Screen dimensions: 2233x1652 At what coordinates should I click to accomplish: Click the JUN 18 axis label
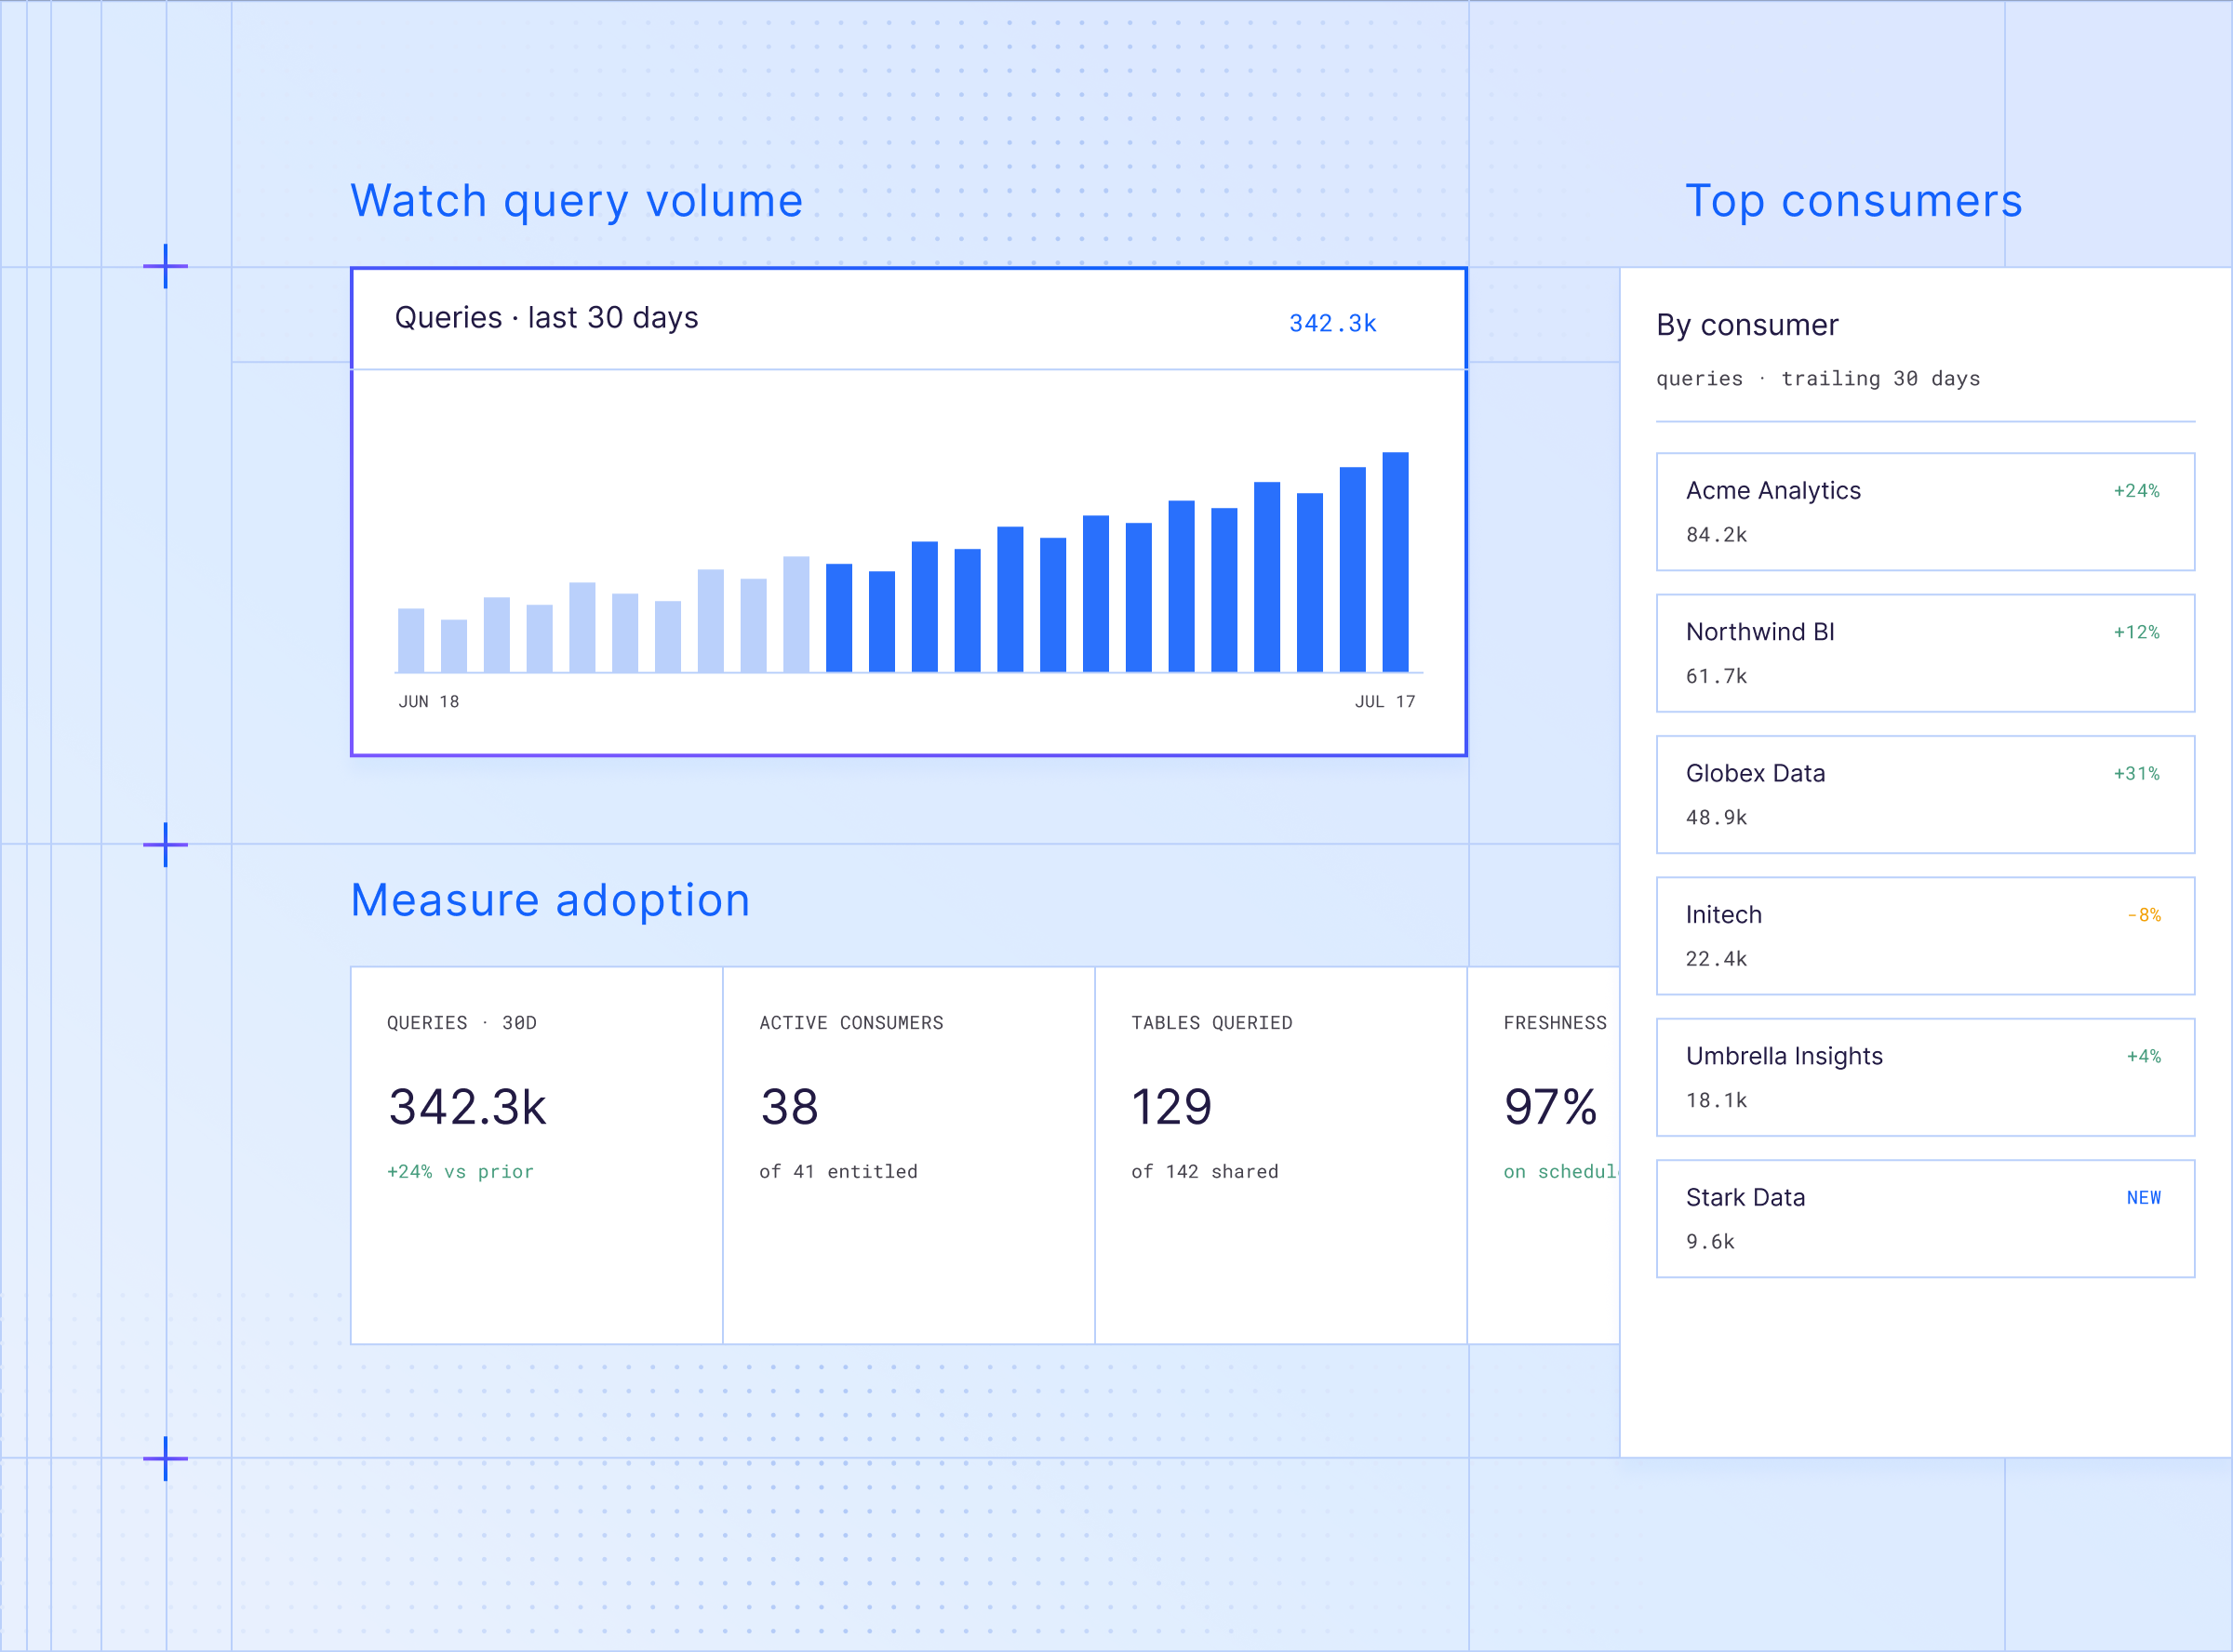[429, 702]
